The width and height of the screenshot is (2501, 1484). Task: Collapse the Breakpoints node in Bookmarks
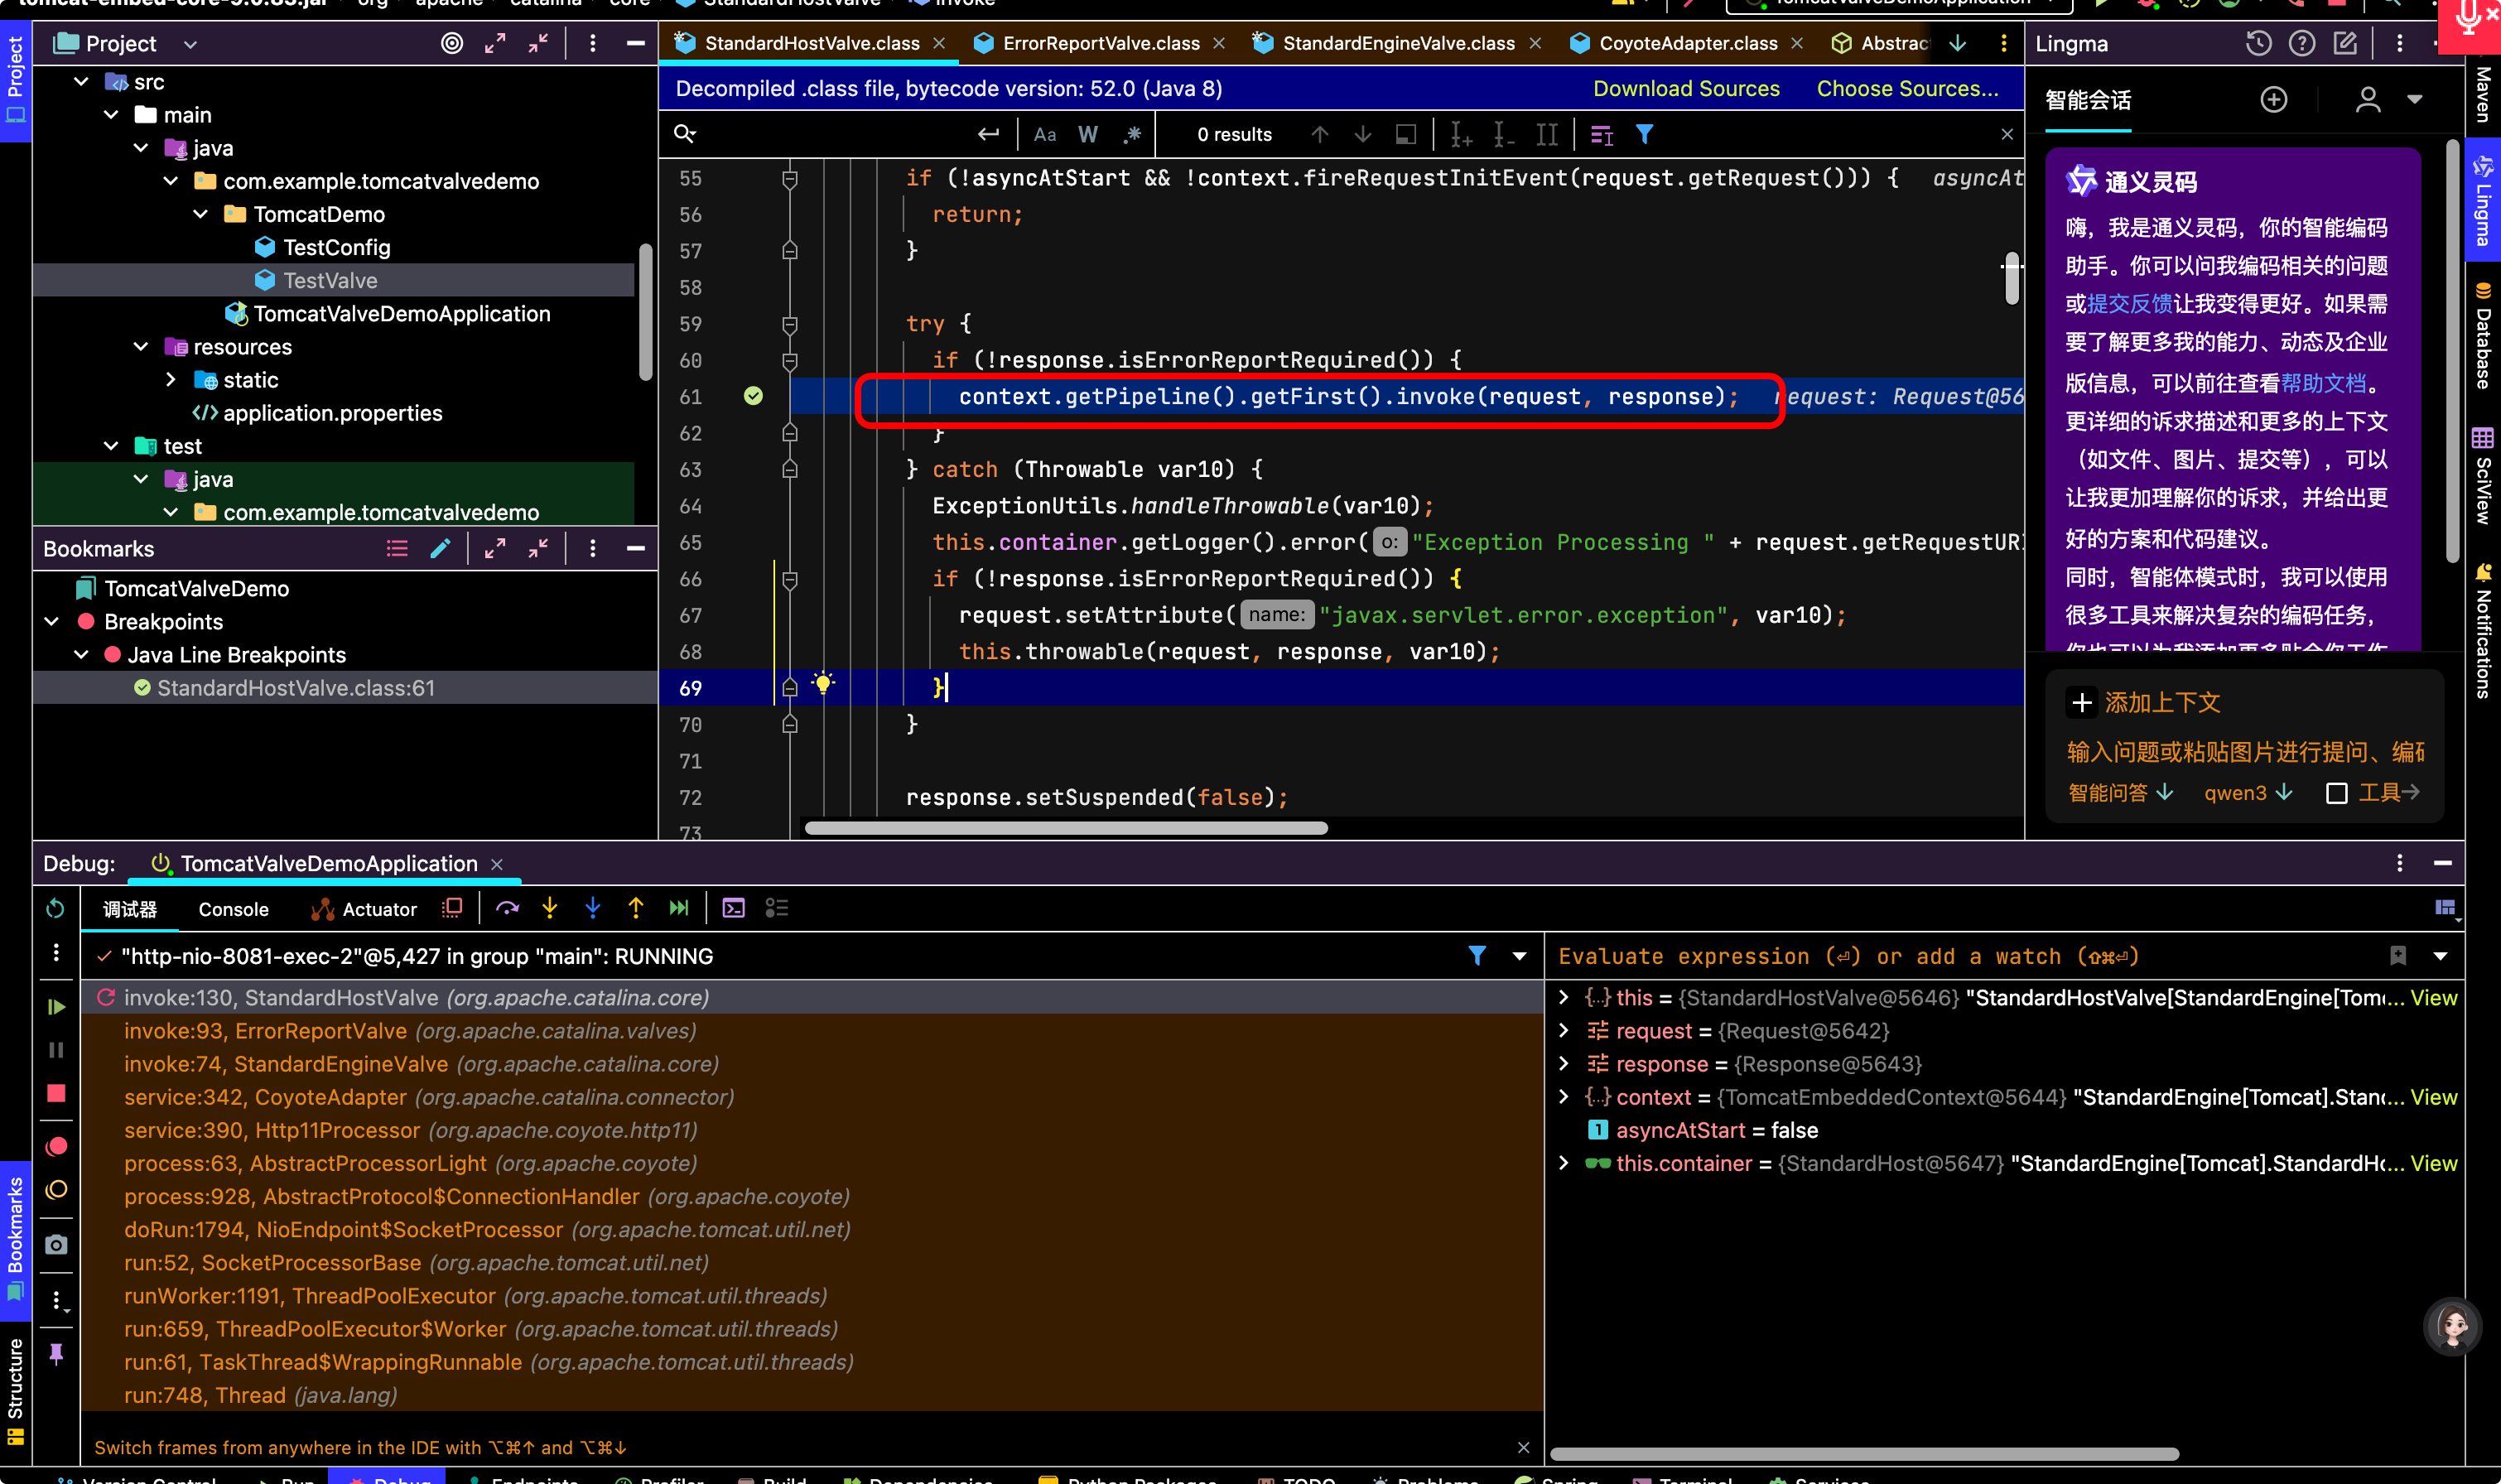click(52, 622)
